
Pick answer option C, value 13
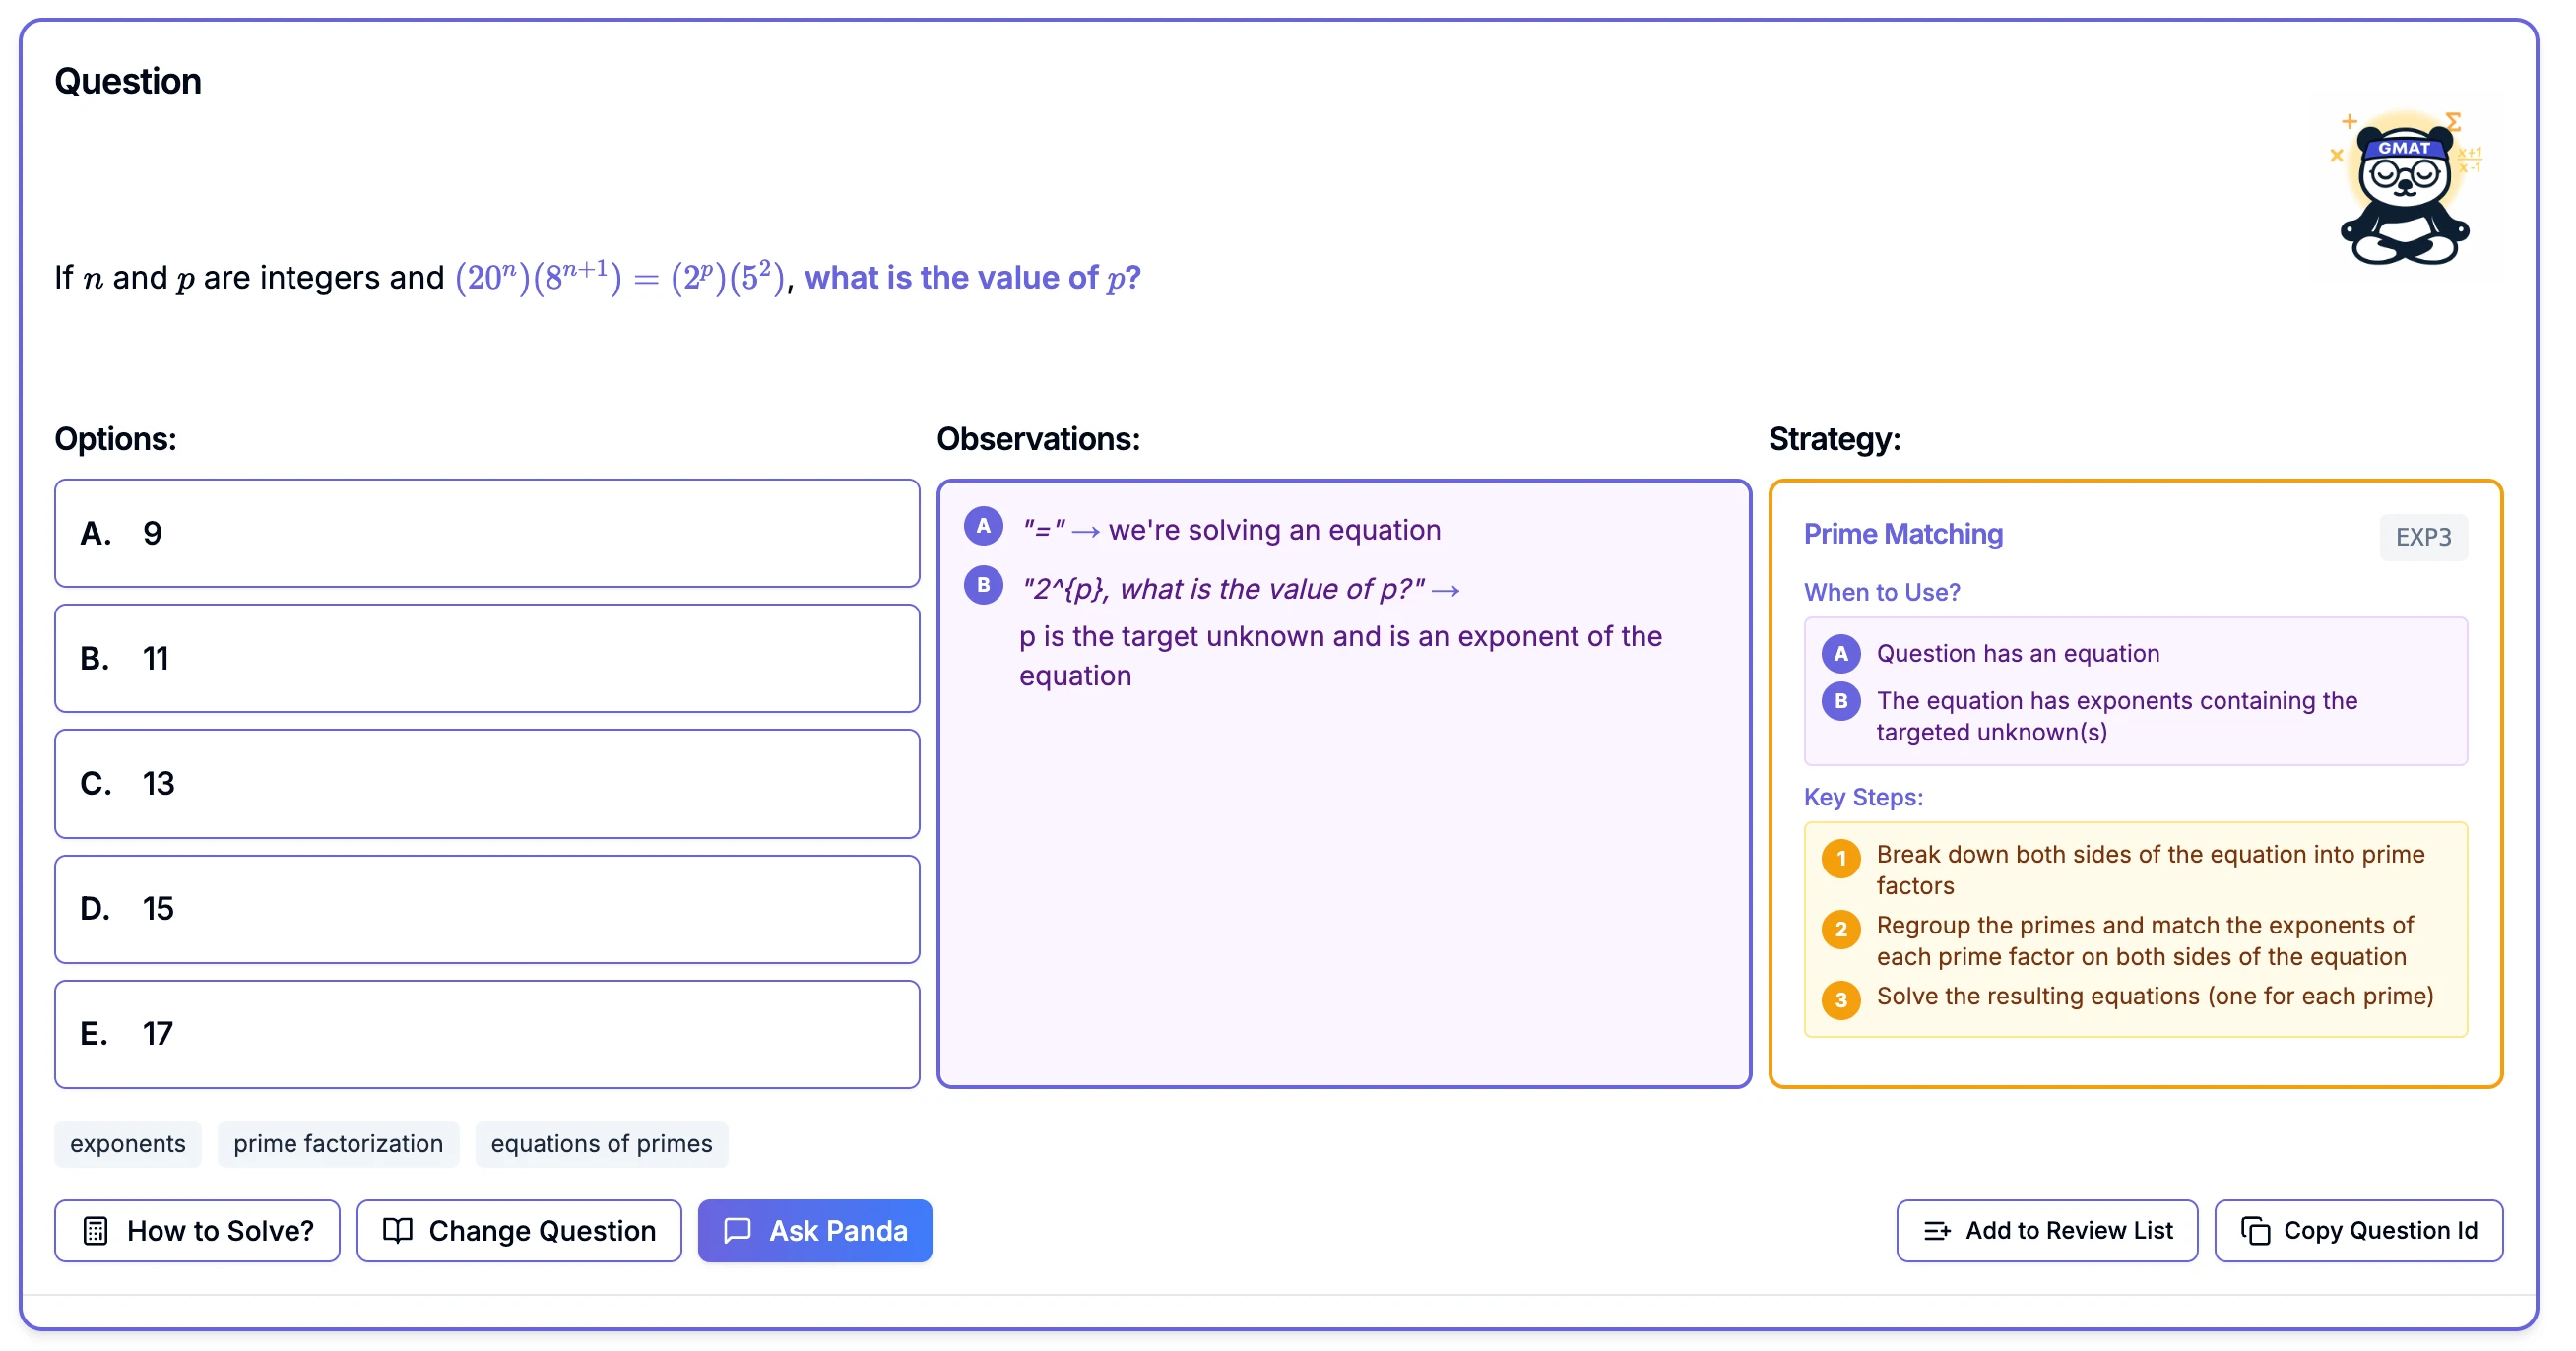pos(487,783)
